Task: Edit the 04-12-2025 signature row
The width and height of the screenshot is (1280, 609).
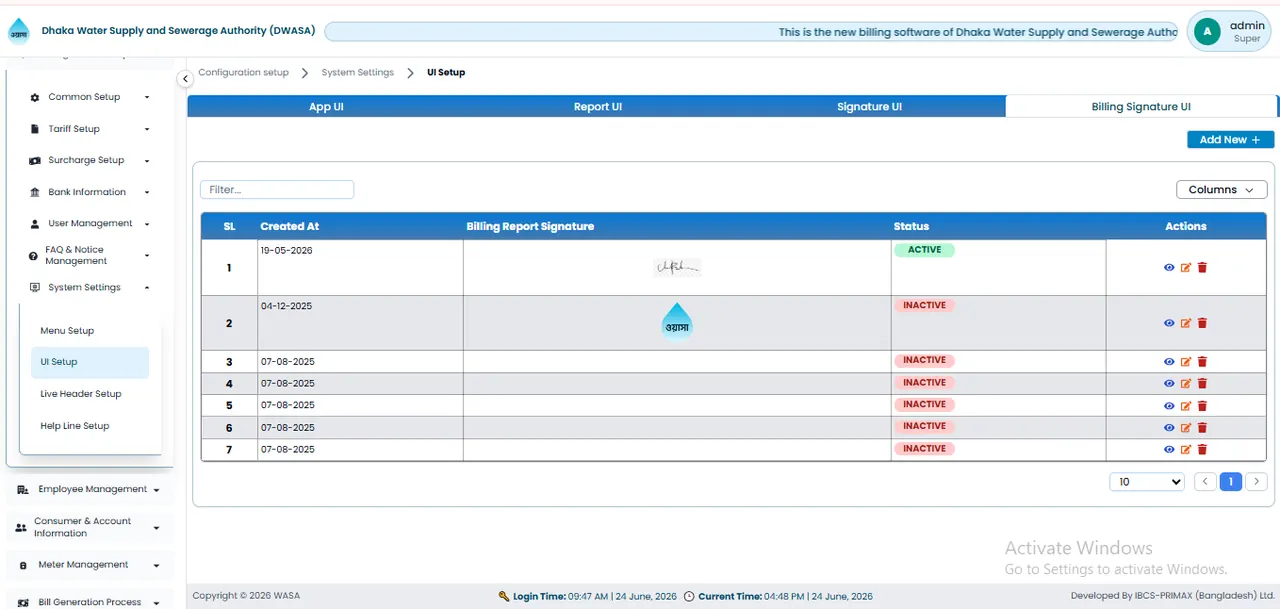Action: tap(1186, 323)
